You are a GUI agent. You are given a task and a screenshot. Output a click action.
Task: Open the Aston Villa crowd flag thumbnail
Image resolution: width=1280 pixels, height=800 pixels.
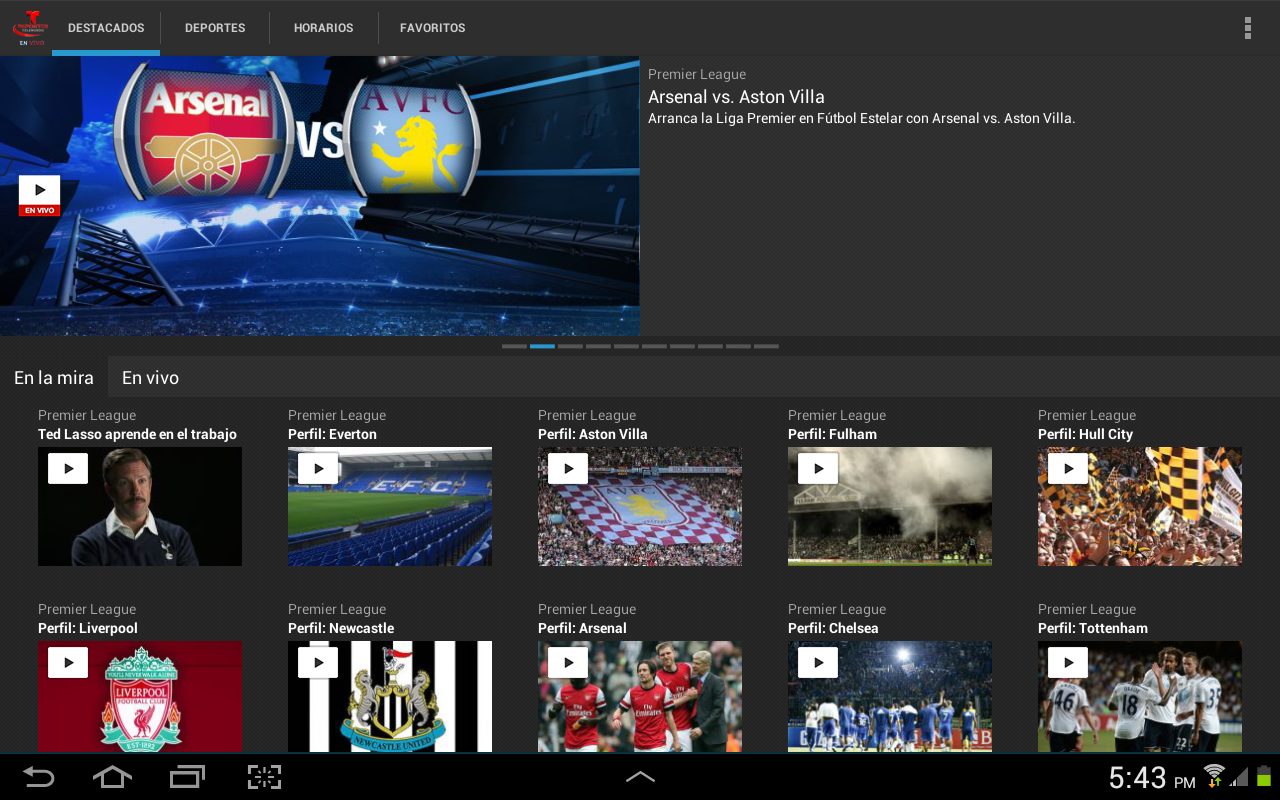(x=640, y=506)
